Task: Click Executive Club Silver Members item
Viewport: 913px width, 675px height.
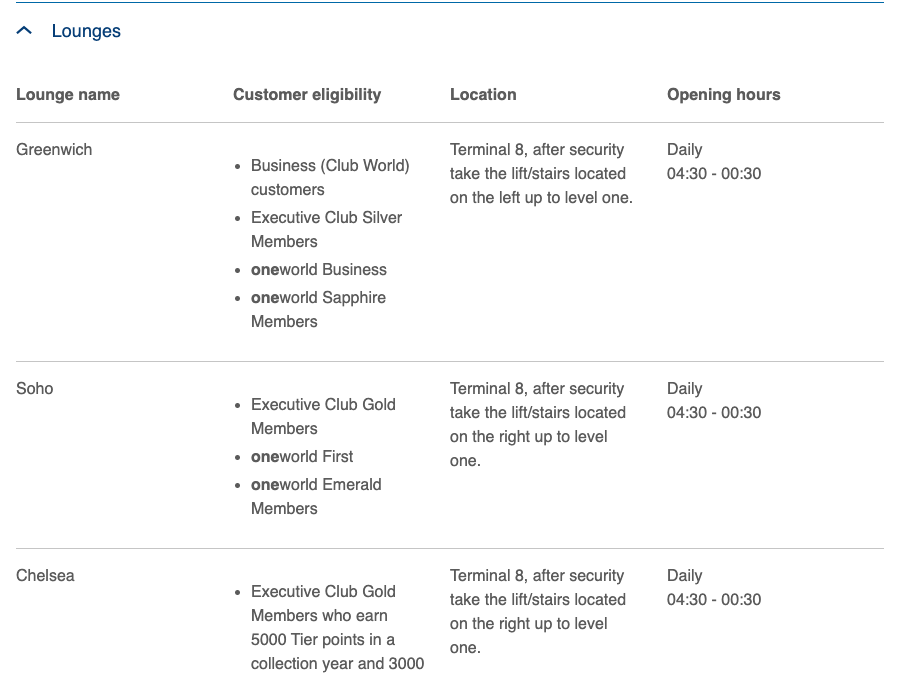Action: 327,229
